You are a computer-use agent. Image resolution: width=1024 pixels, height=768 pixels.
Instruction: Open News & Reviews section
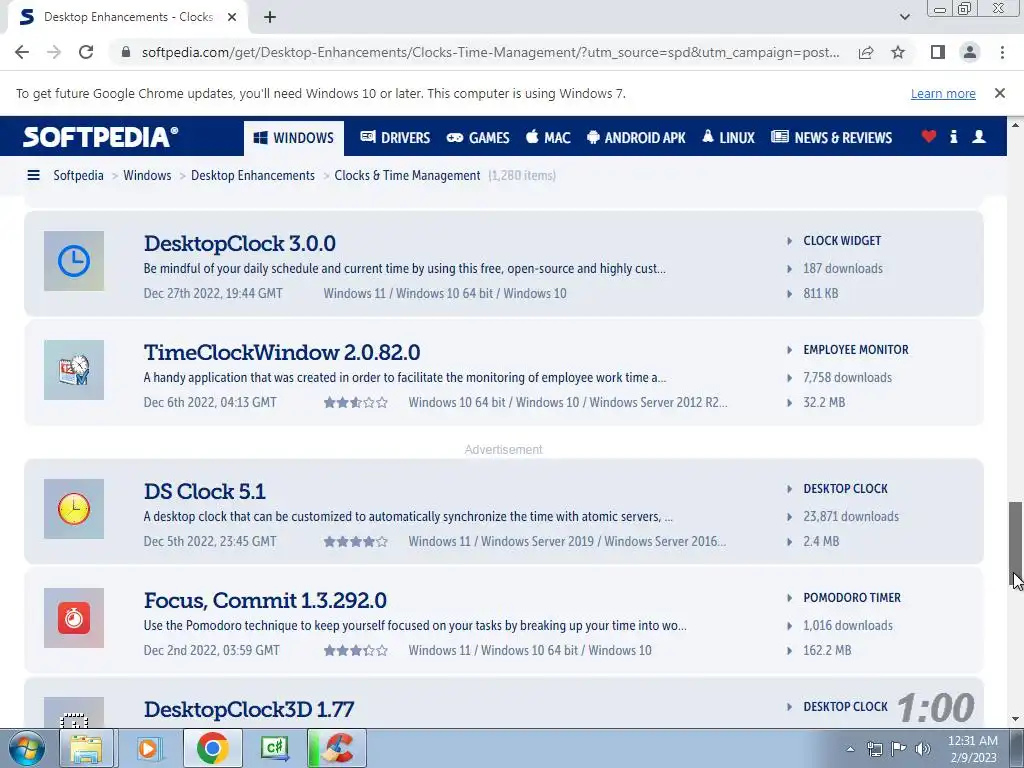pyautogui.click(x=831, y=138)
